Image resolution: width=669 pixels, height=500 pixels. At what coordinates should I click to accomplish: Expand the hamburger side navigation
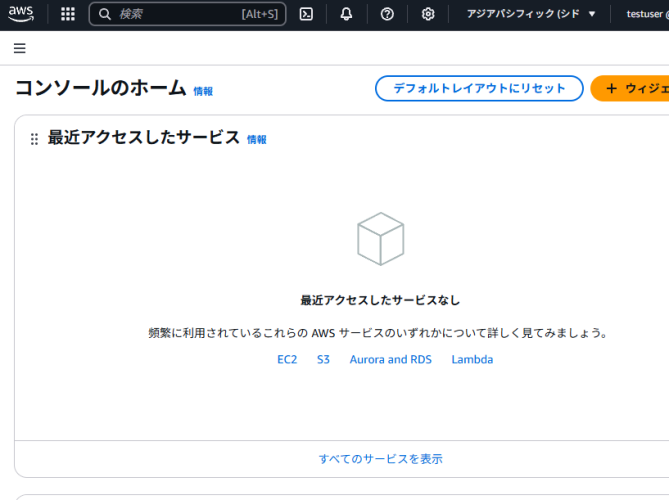(20, 48)
